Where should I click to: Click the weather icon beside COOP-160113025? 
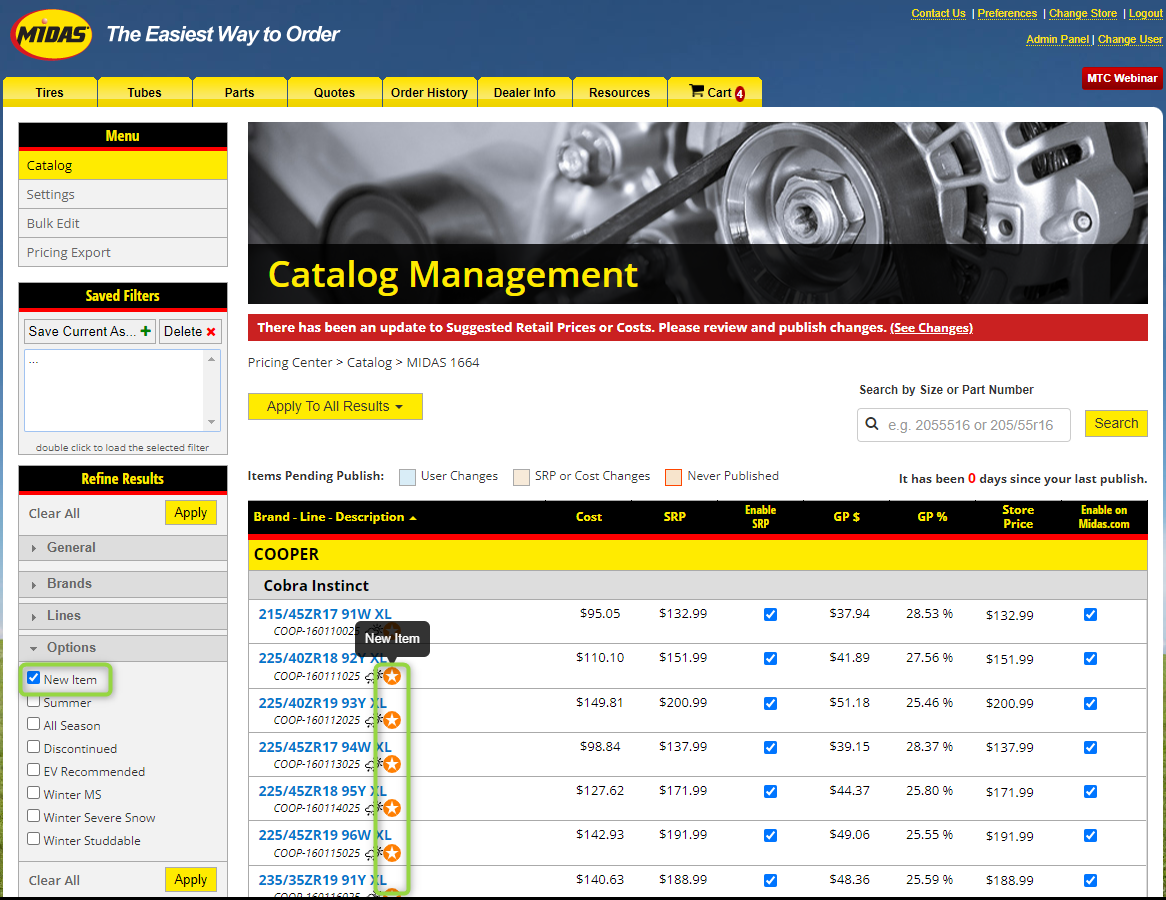click(x=373, y=764)
